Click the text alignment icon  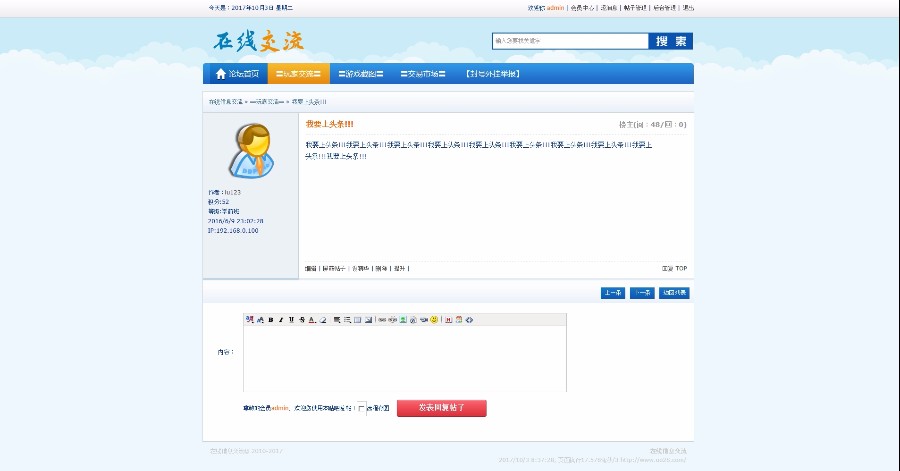pos(337,320)
